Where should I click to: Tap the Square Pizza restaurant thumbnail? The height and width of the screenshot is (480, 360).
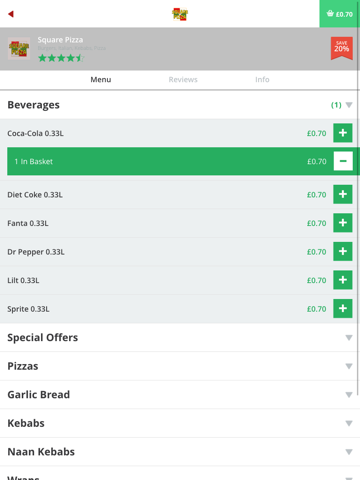click(19, 49)
